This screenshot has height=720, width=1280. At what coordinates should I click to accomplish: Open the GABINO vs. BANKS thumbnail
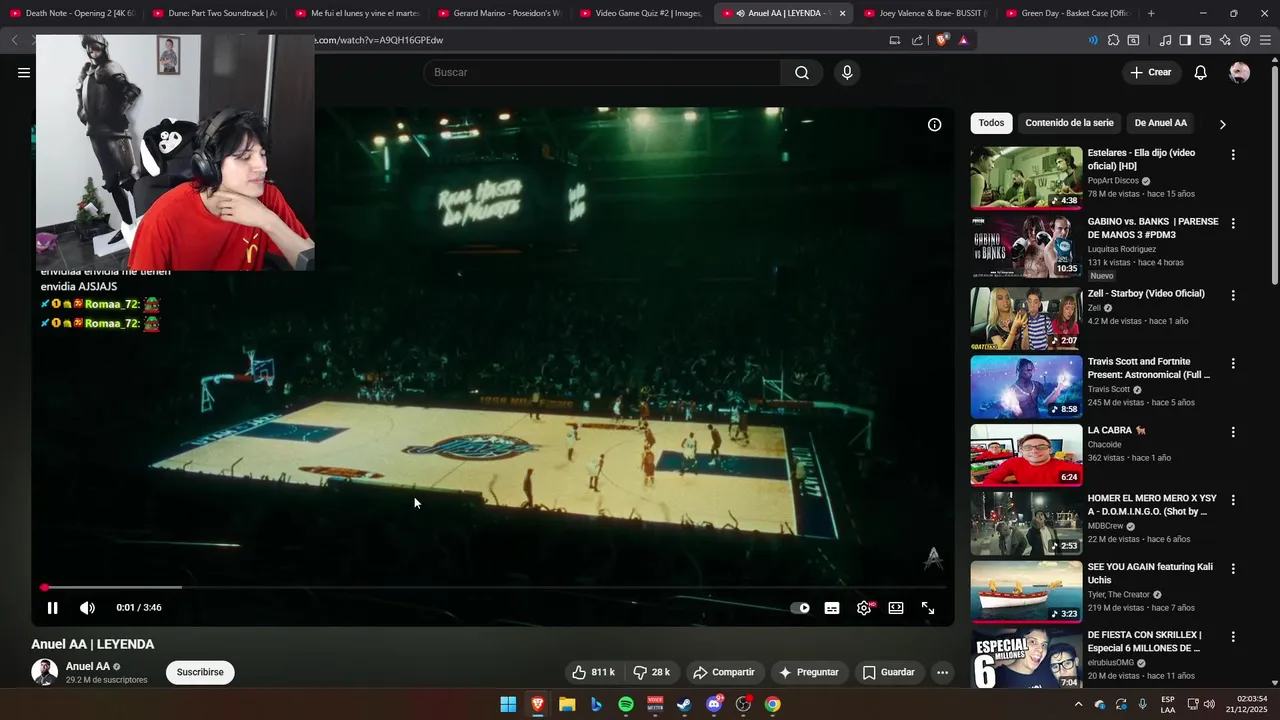point(1026,247)
